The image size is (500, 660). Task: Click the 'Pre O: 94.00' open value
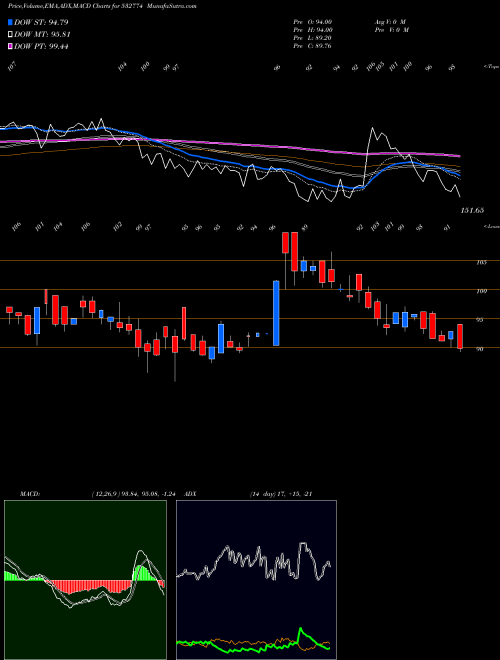[x=314, y=22]
